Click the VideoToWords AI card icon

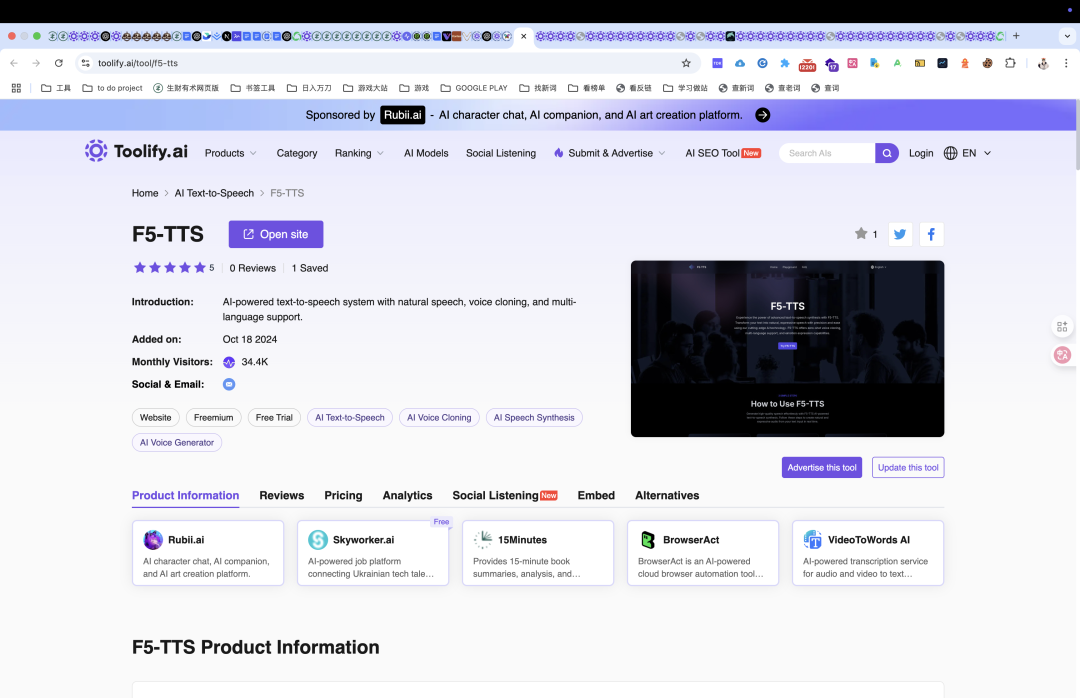[813, 540]
